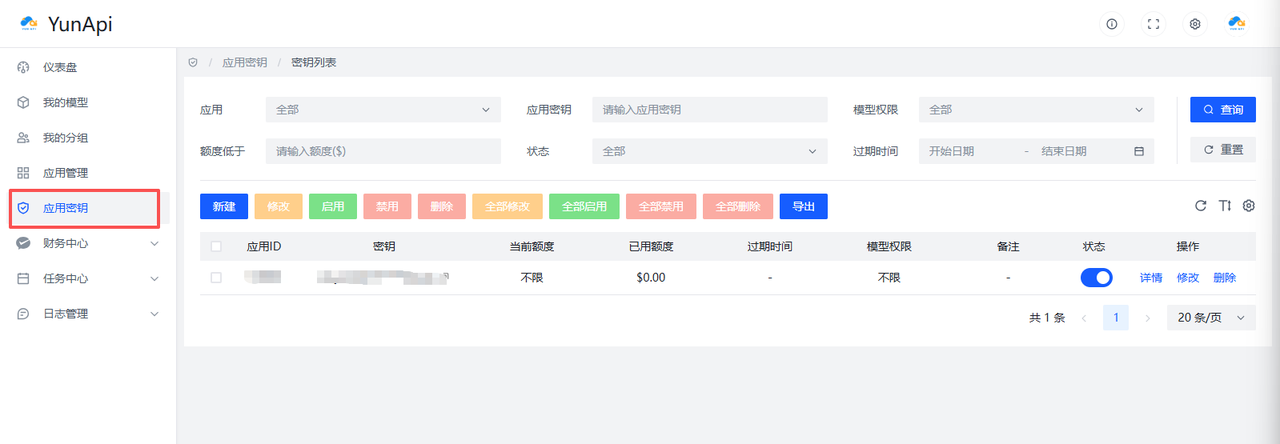Open table column settings gear icon

pos(1248,206)
